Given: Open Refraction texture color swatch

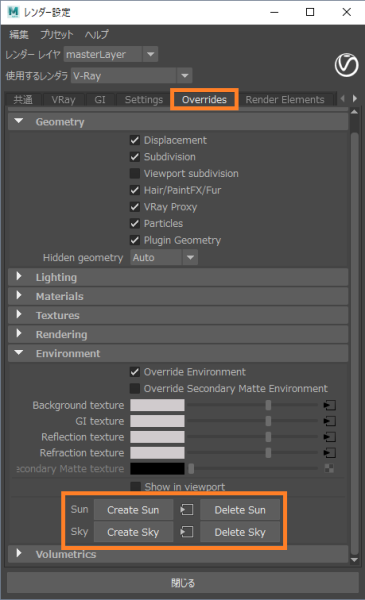Looking at the screenshot, I should 157,453.
